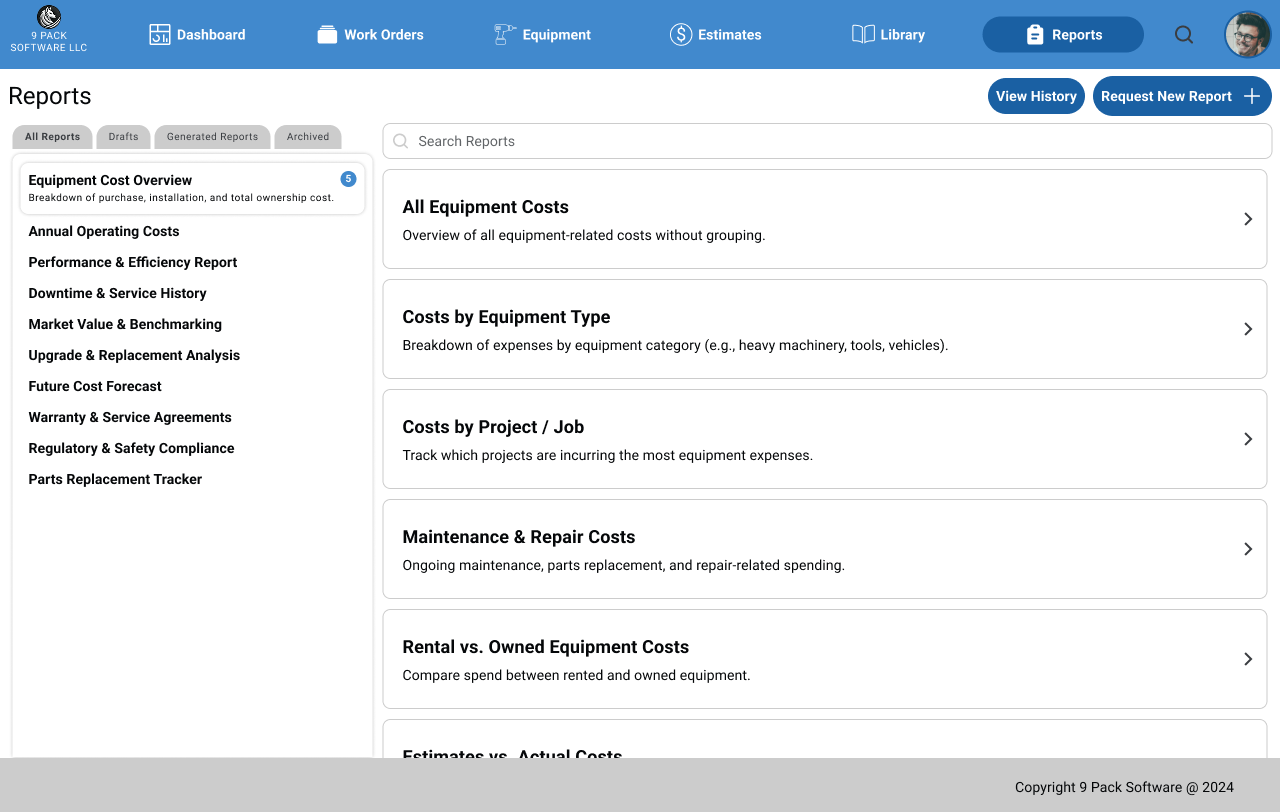1280x812 pixels.
Task: Select the Equipment drill icon
Action: pyautogui.click(x=505, y=35)
